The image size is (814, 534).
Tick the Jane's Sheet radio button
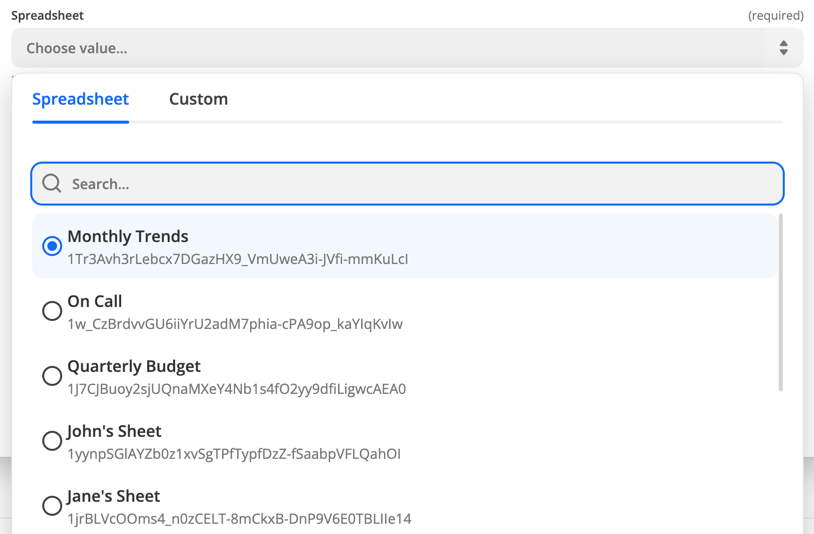[52, 506]
